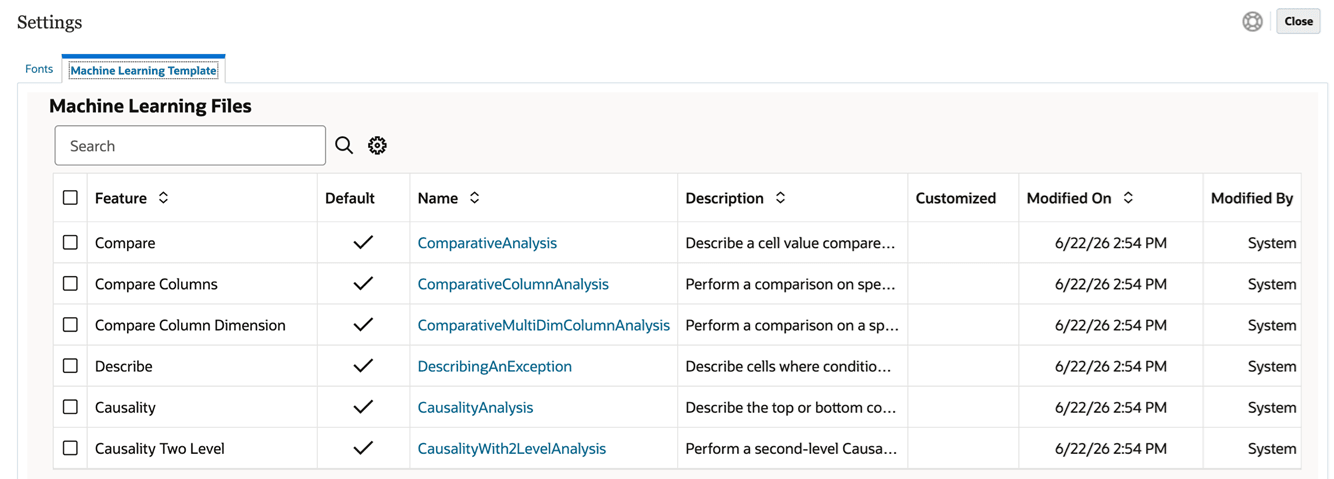Click the Default checkmark for Compare Columns
Screen dimensions: 1334x479
point(363,283)
